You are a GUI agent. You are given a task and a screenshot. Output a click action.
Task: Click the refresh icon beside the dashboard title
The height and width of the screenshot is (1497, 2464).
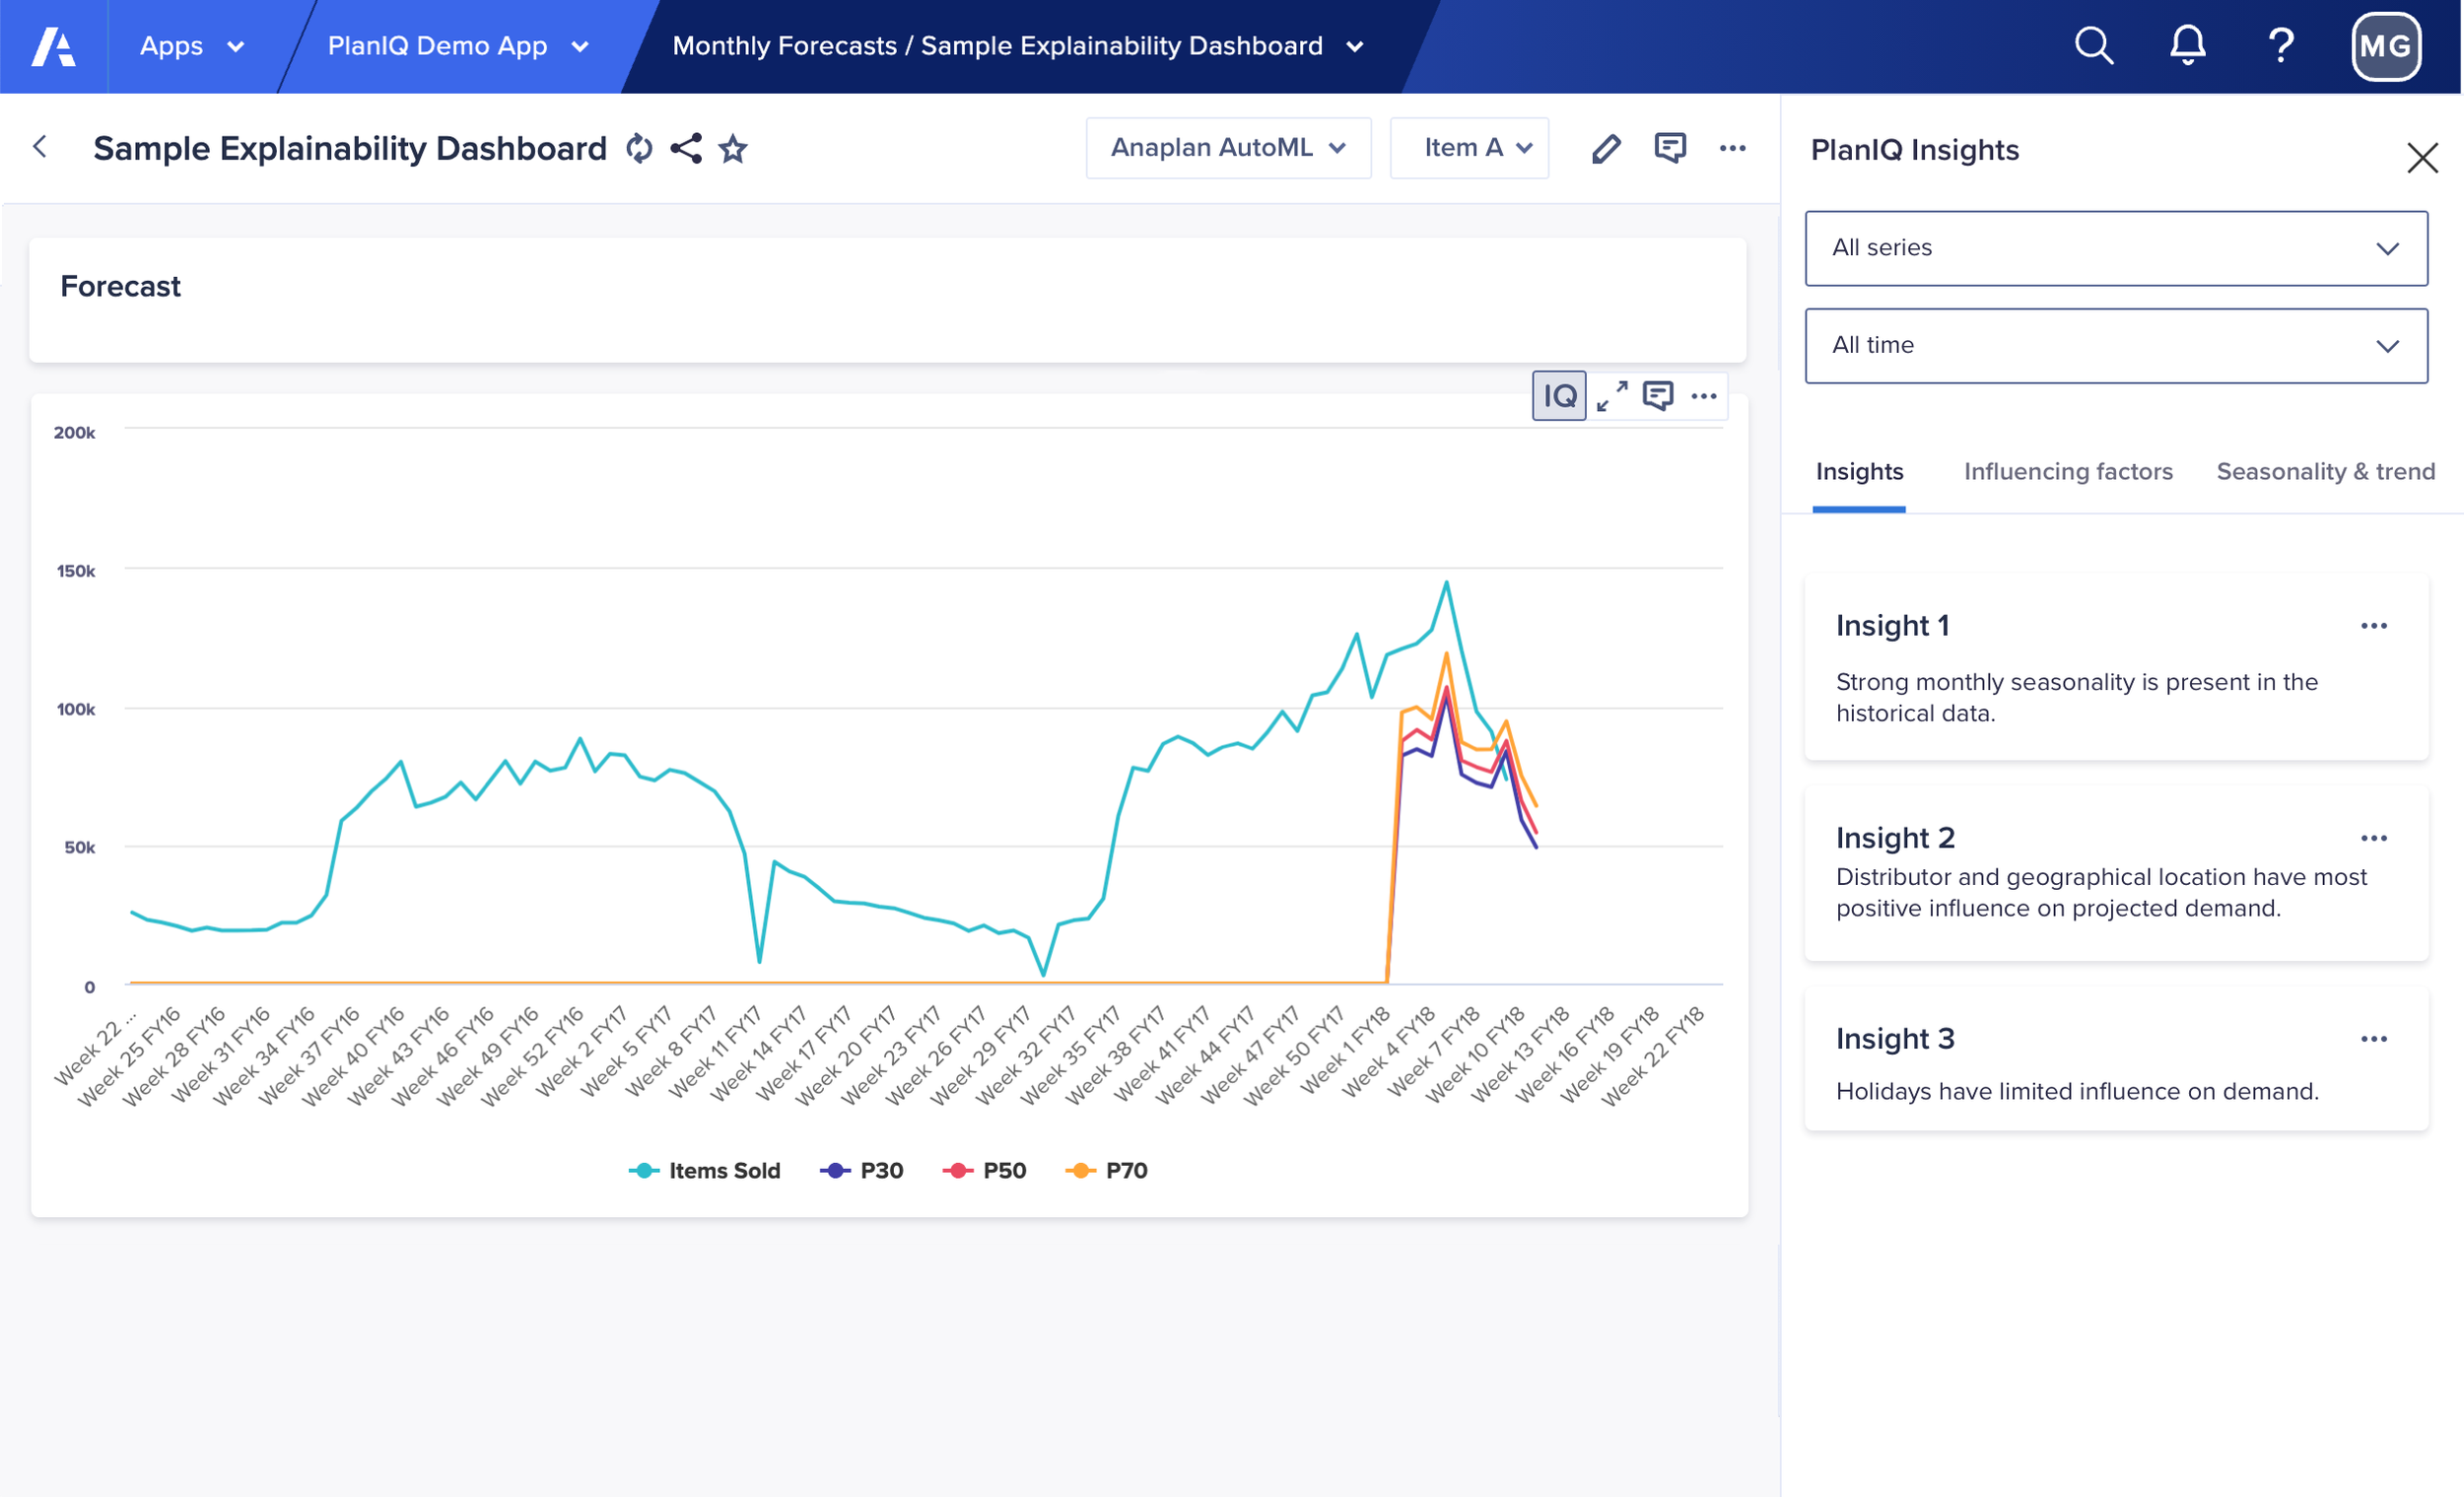639,148
